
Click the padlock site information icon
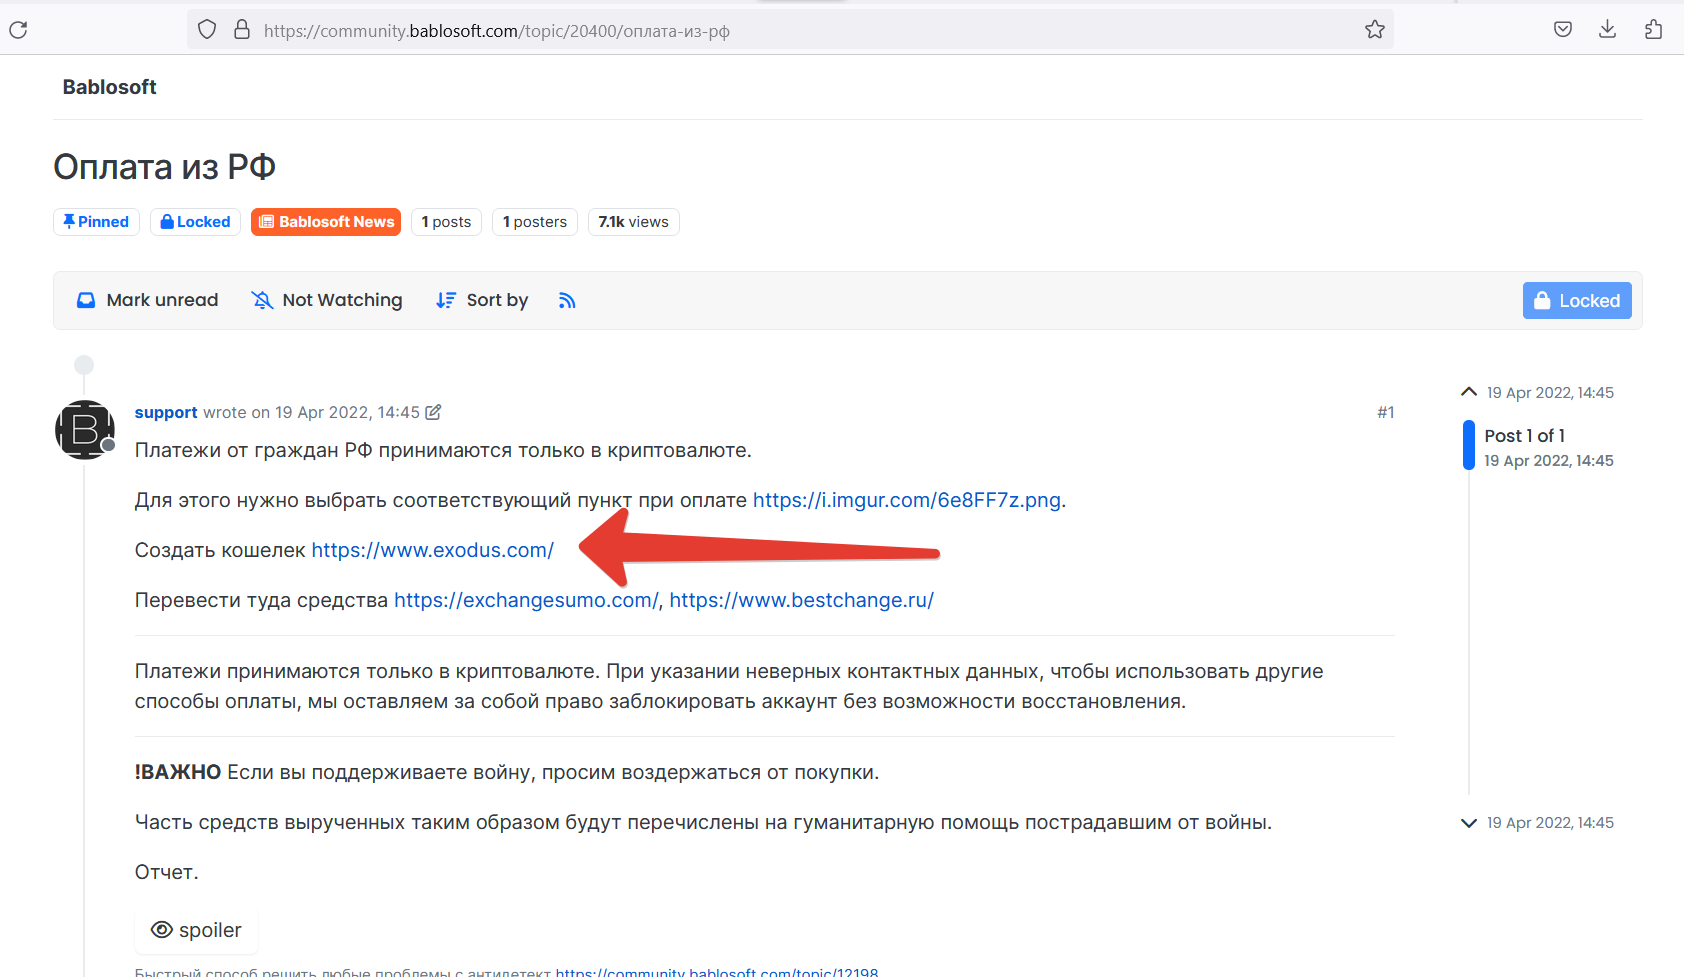click(x=242, y=30)
